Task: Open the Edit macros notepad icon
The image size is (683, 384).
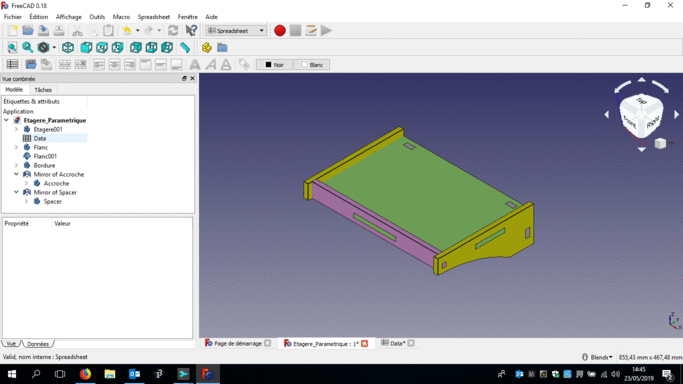Action: click(x=311, y=30)
